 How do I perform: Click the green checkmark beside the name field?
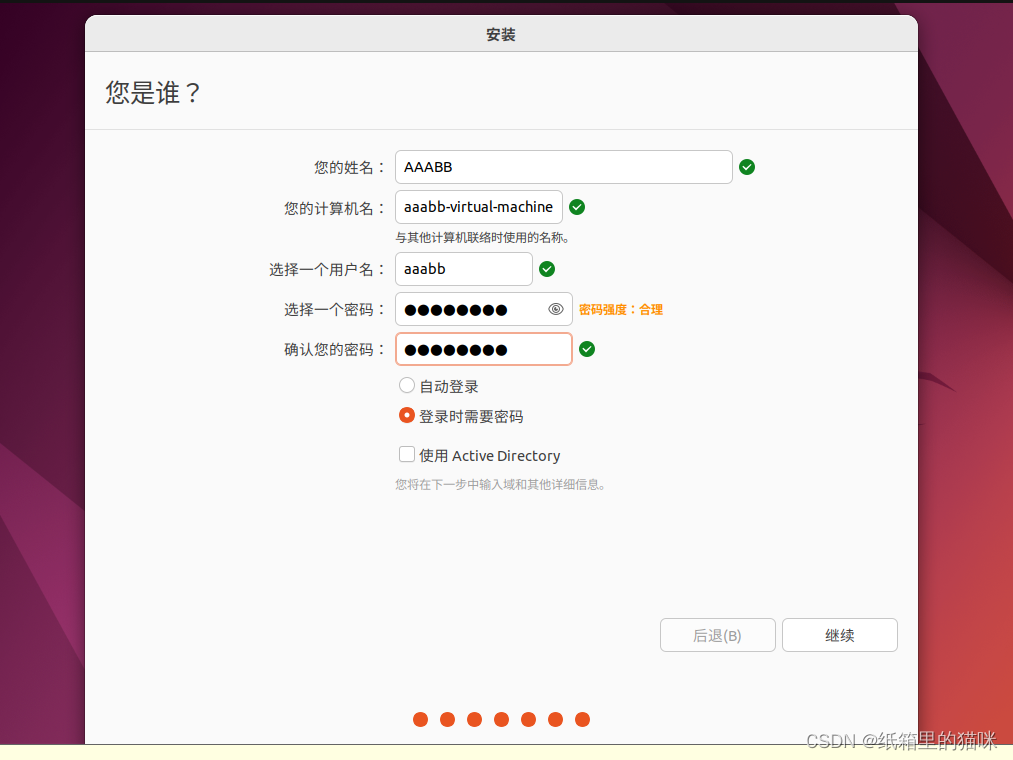pos(747,167)
